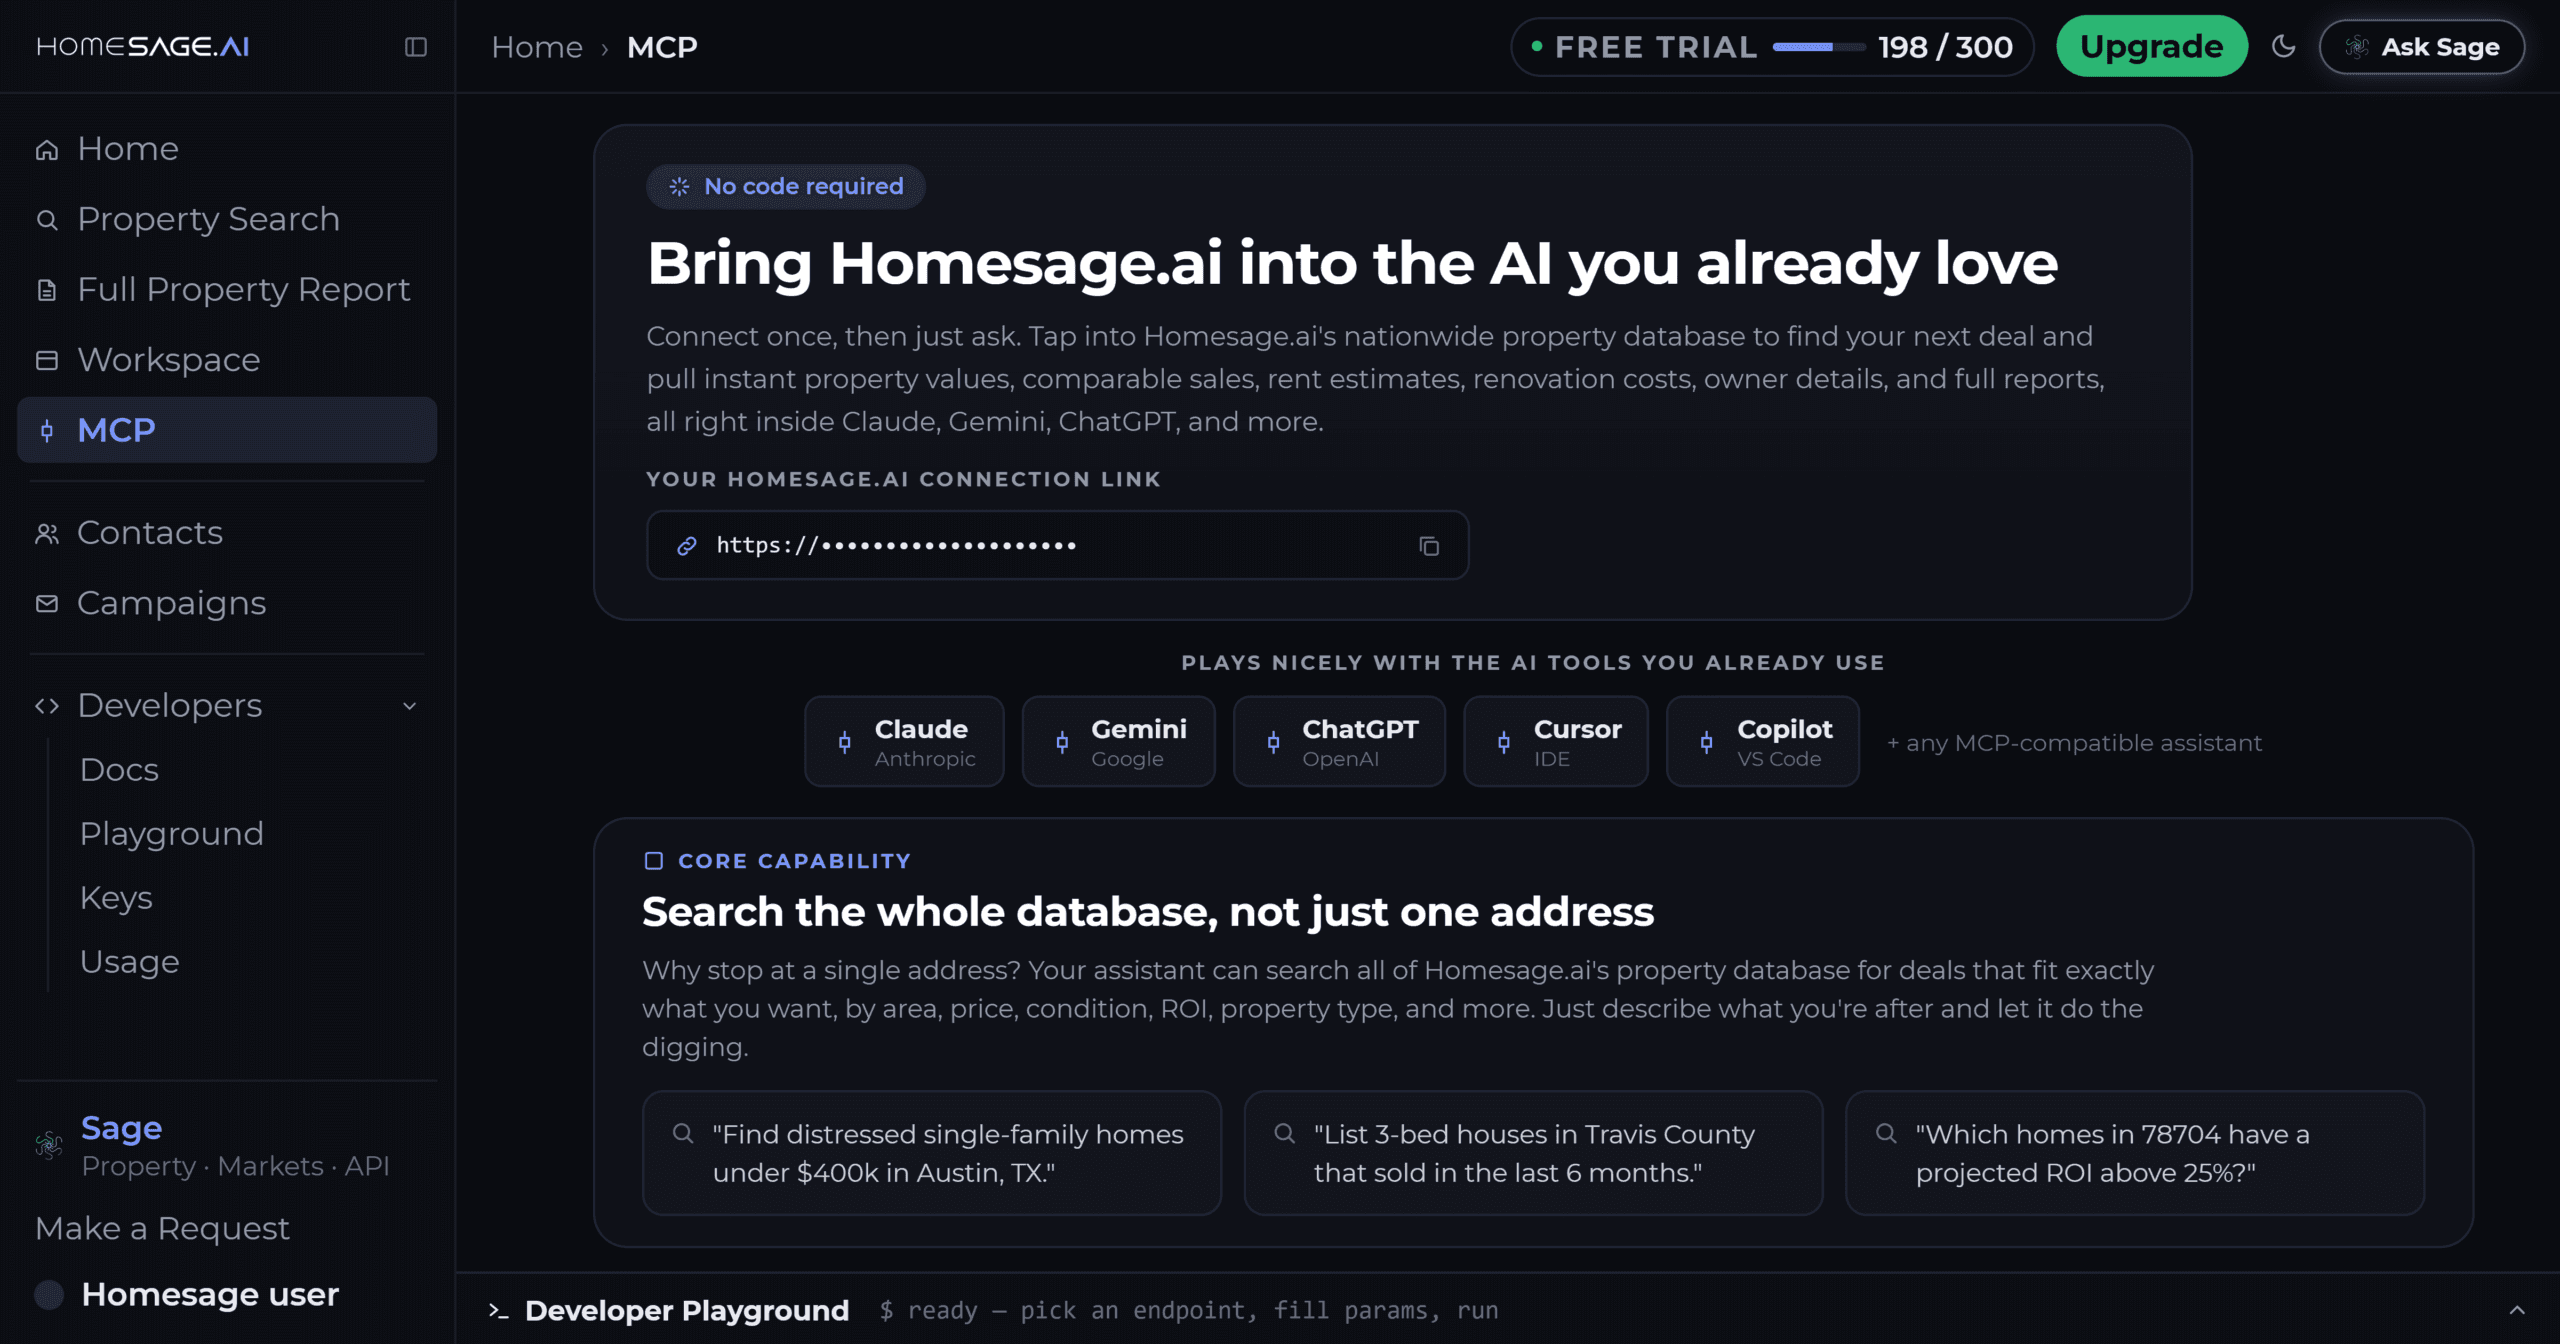
Task: Select the Cursor IDE card
Action: click(x=1556, y=742)
